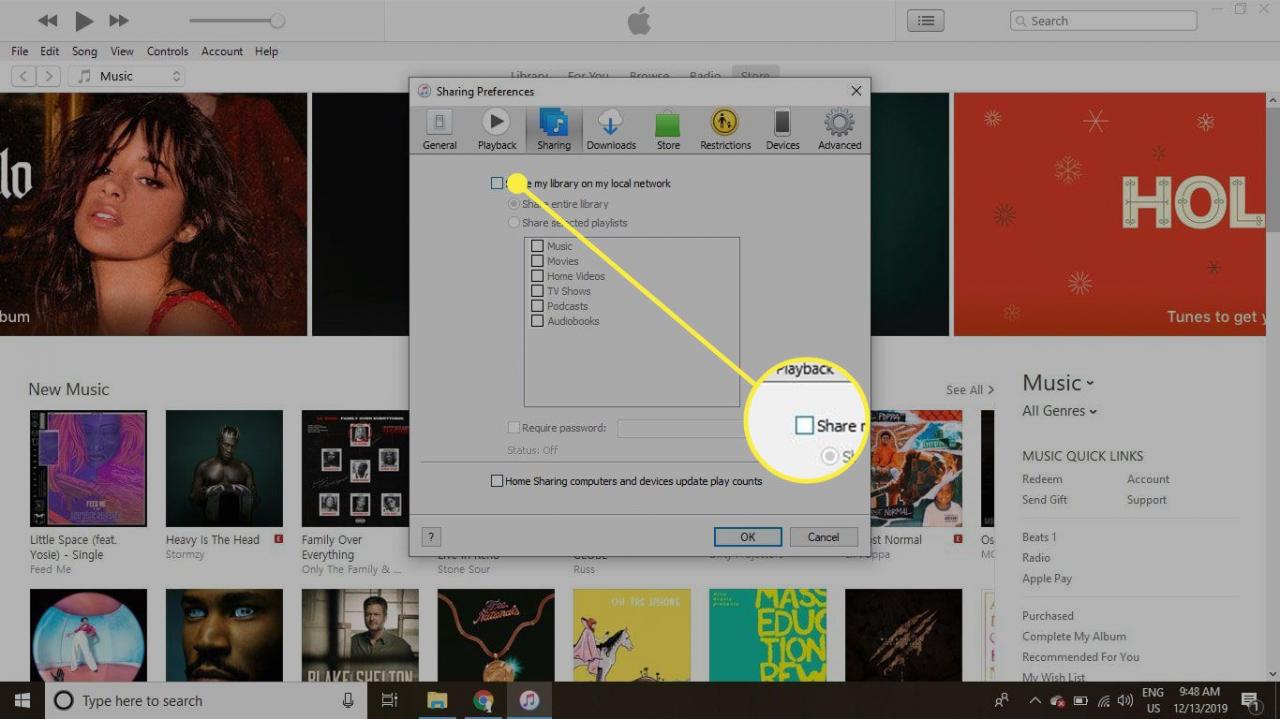
Task: Click OK in Sharing Preferences
Action: pos(747,537)
